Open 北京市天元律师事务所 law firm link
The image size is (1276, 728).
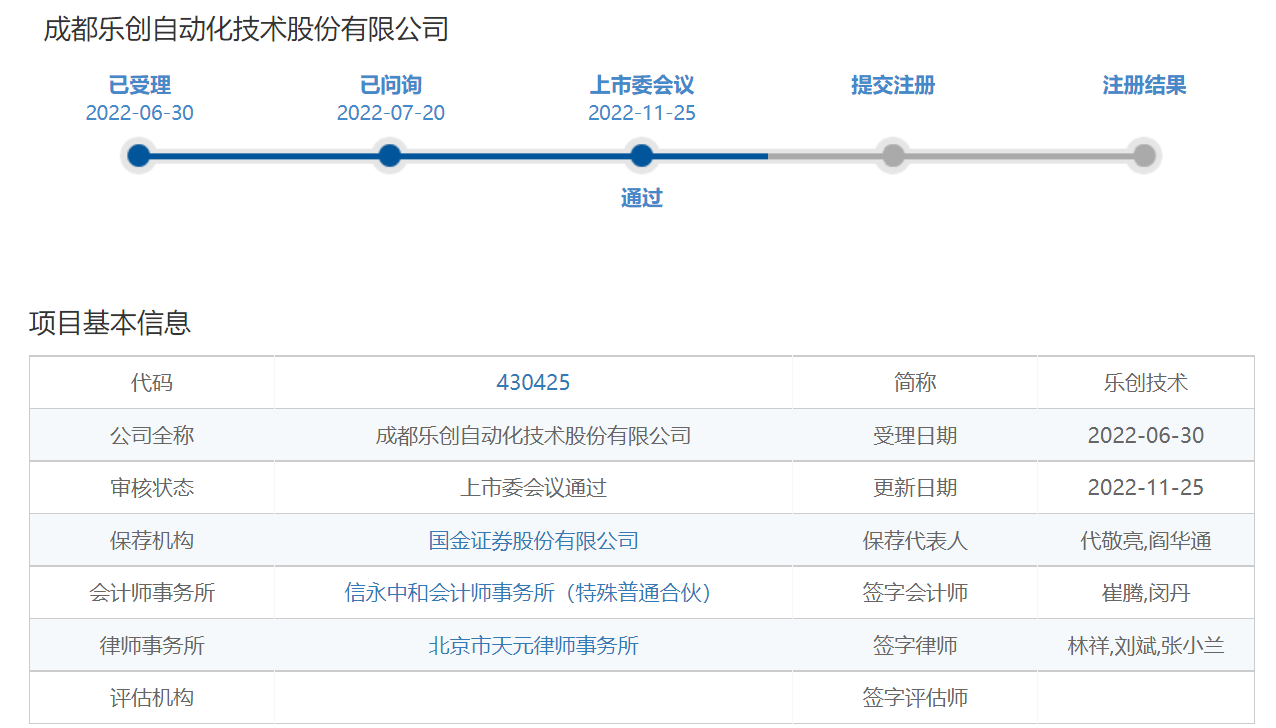[x=533, y=646]
